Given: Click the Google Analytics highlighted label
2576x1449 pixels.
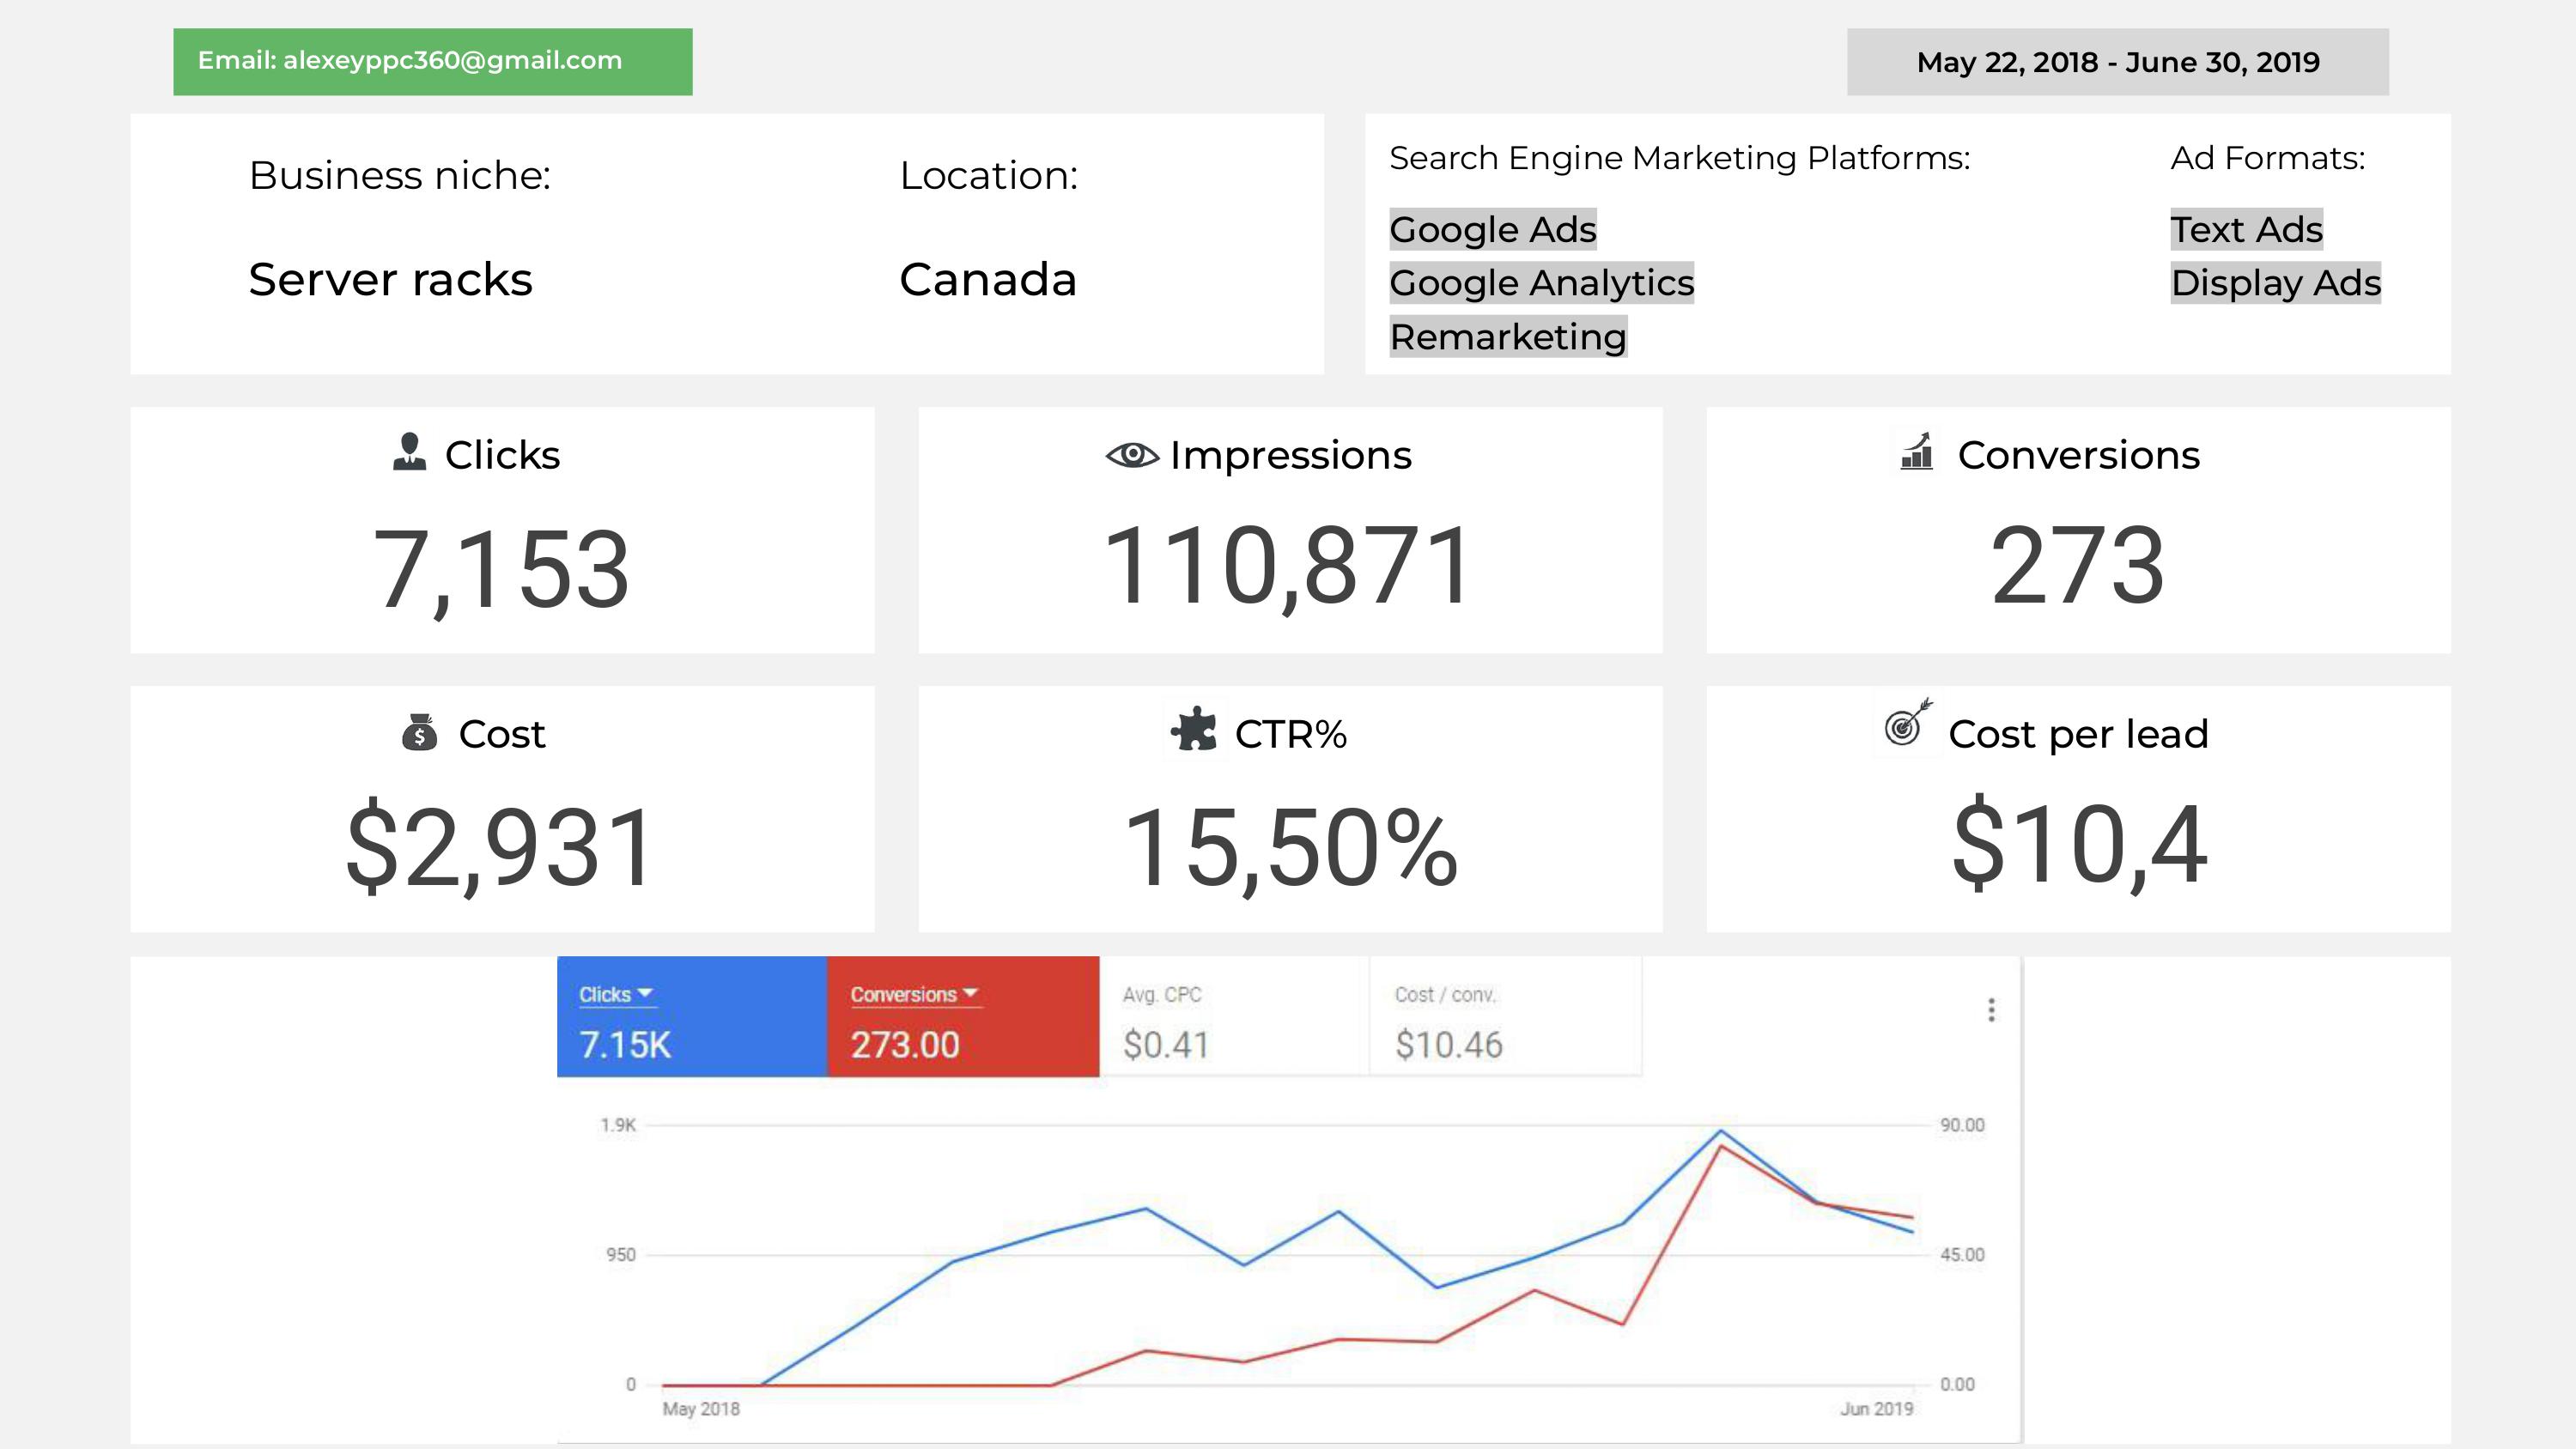Looking at the screenshot, I should (1541, 283).
